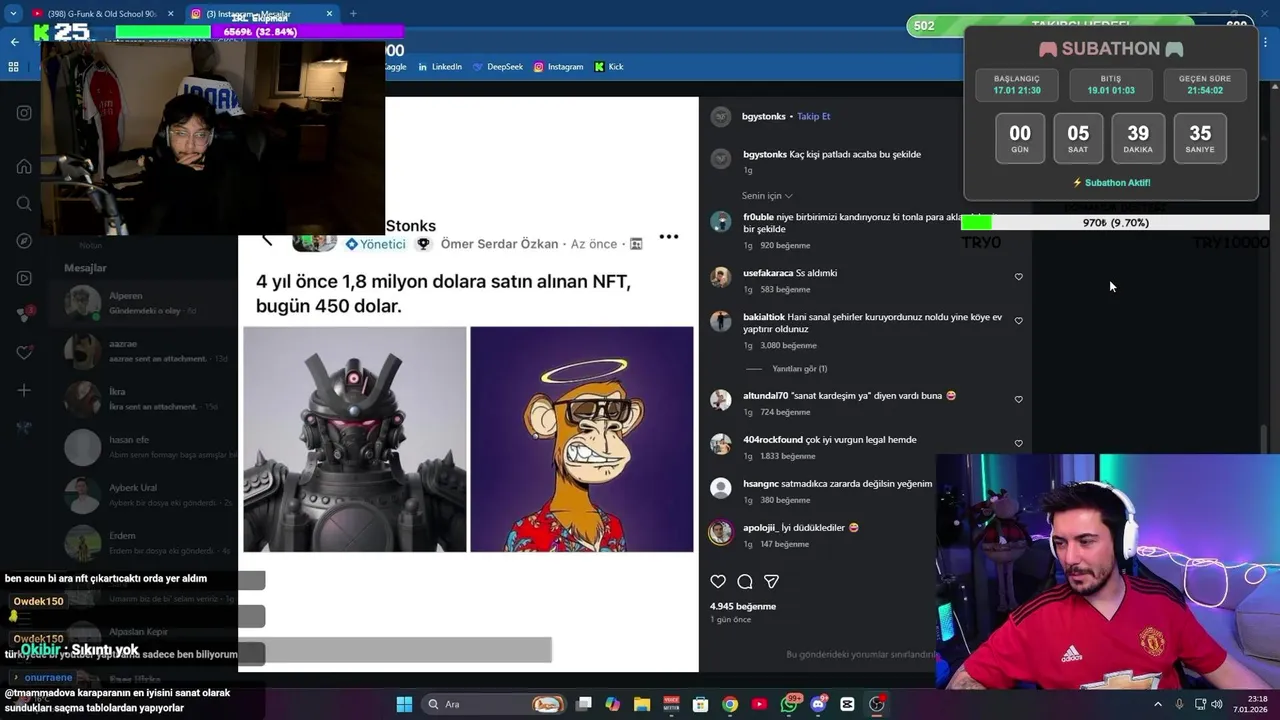Open the apps grid in bookmarks bar

(x=13, y=67)
